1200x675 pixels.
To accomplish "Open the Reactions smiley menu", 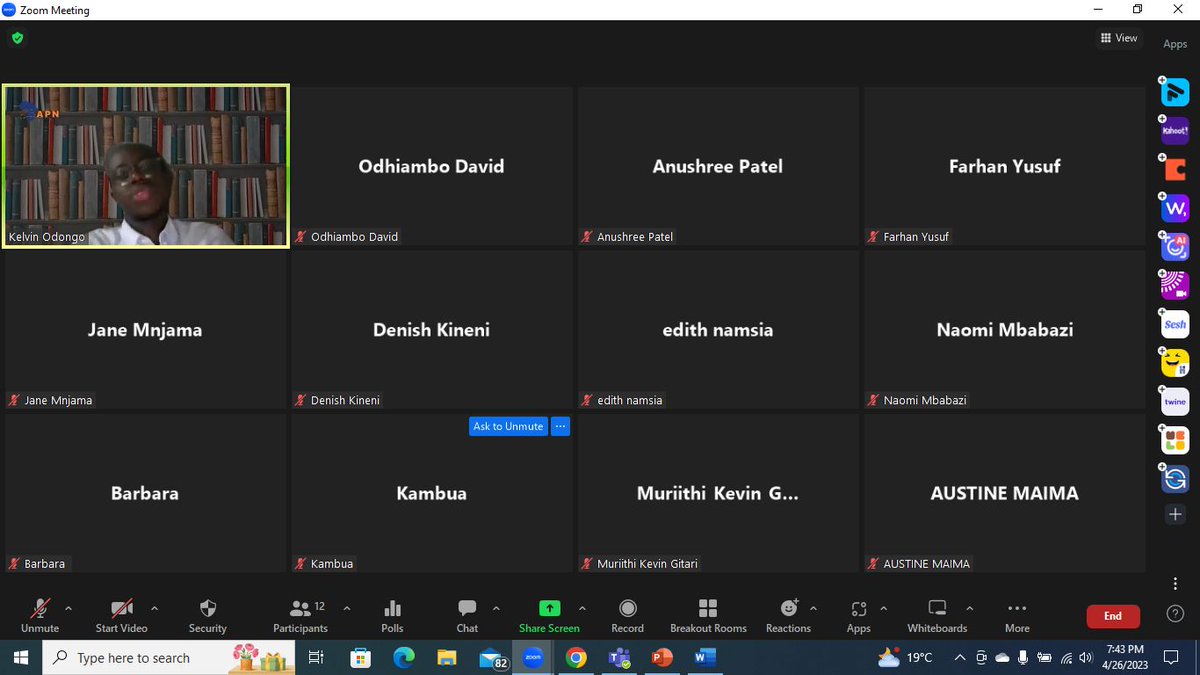I will (789, 615).
